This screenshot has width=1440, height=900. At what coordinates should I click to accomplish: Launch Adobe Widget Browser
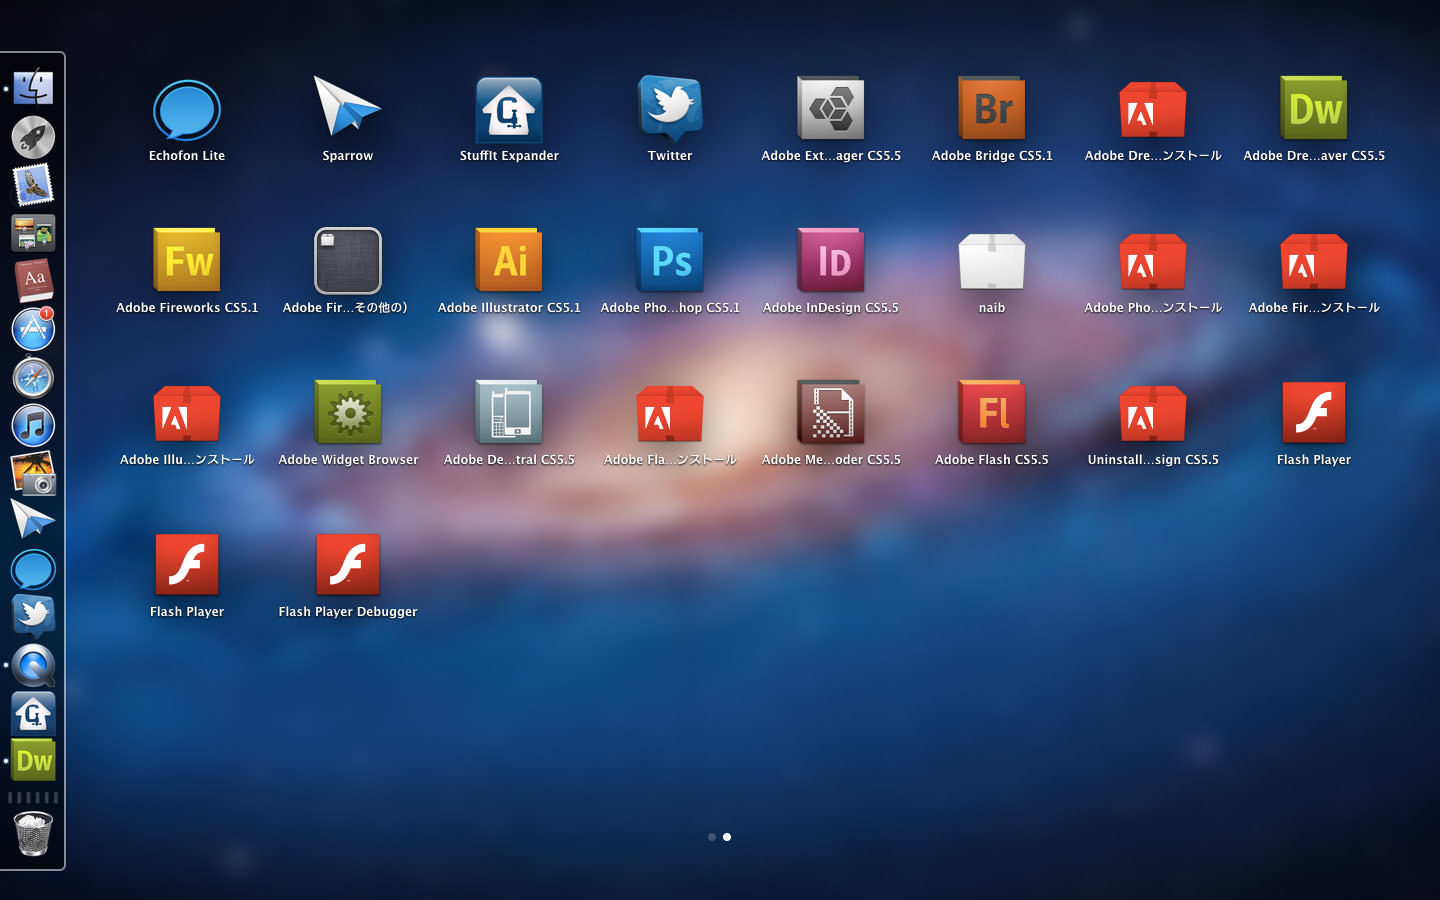pos(347,412)
